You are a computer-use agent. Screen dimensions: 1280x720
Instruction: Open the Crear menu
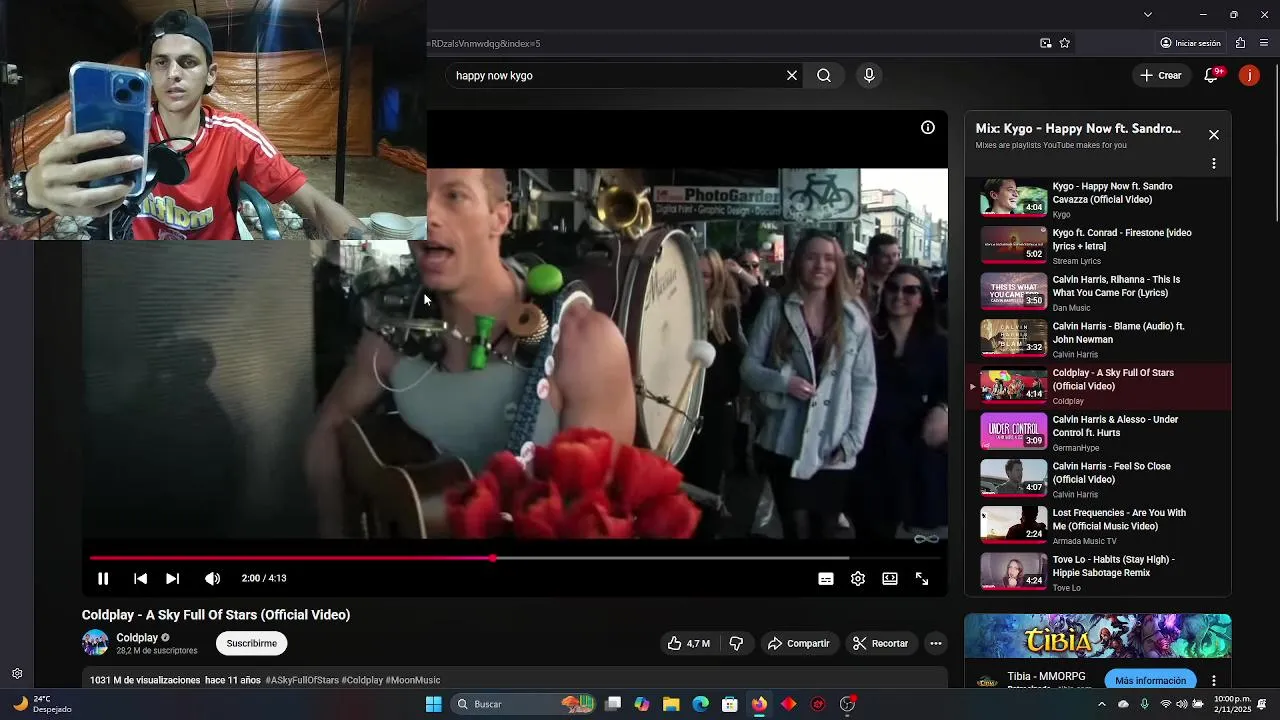coord(1161,75)
